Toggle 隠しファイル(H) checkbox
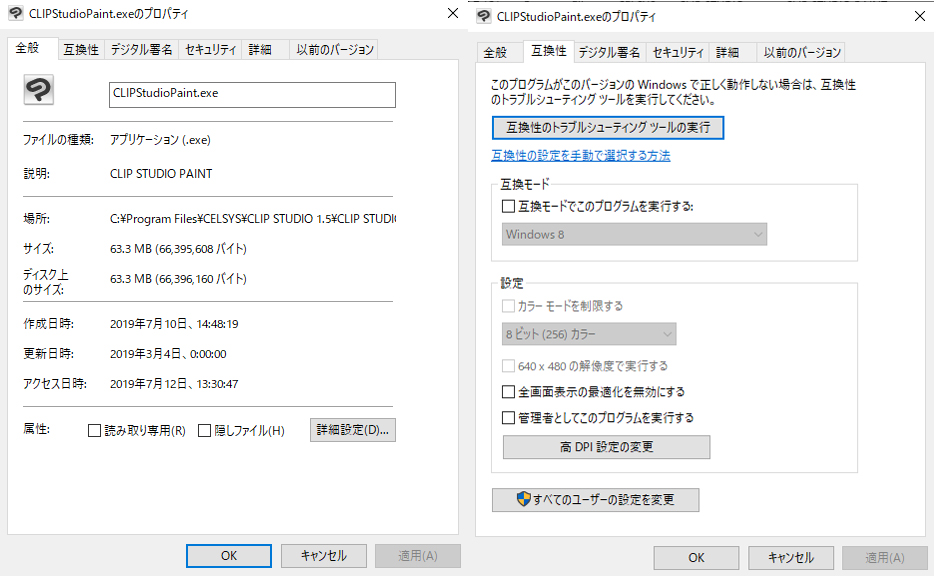Screen dimensions: 936x576 [x=204, y=430]
